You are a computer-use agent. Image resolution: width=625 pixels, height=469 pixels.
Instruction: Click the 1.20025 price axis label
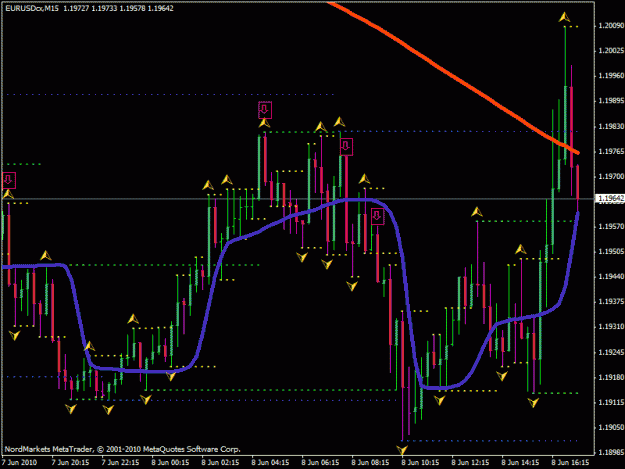coord(610,51)
